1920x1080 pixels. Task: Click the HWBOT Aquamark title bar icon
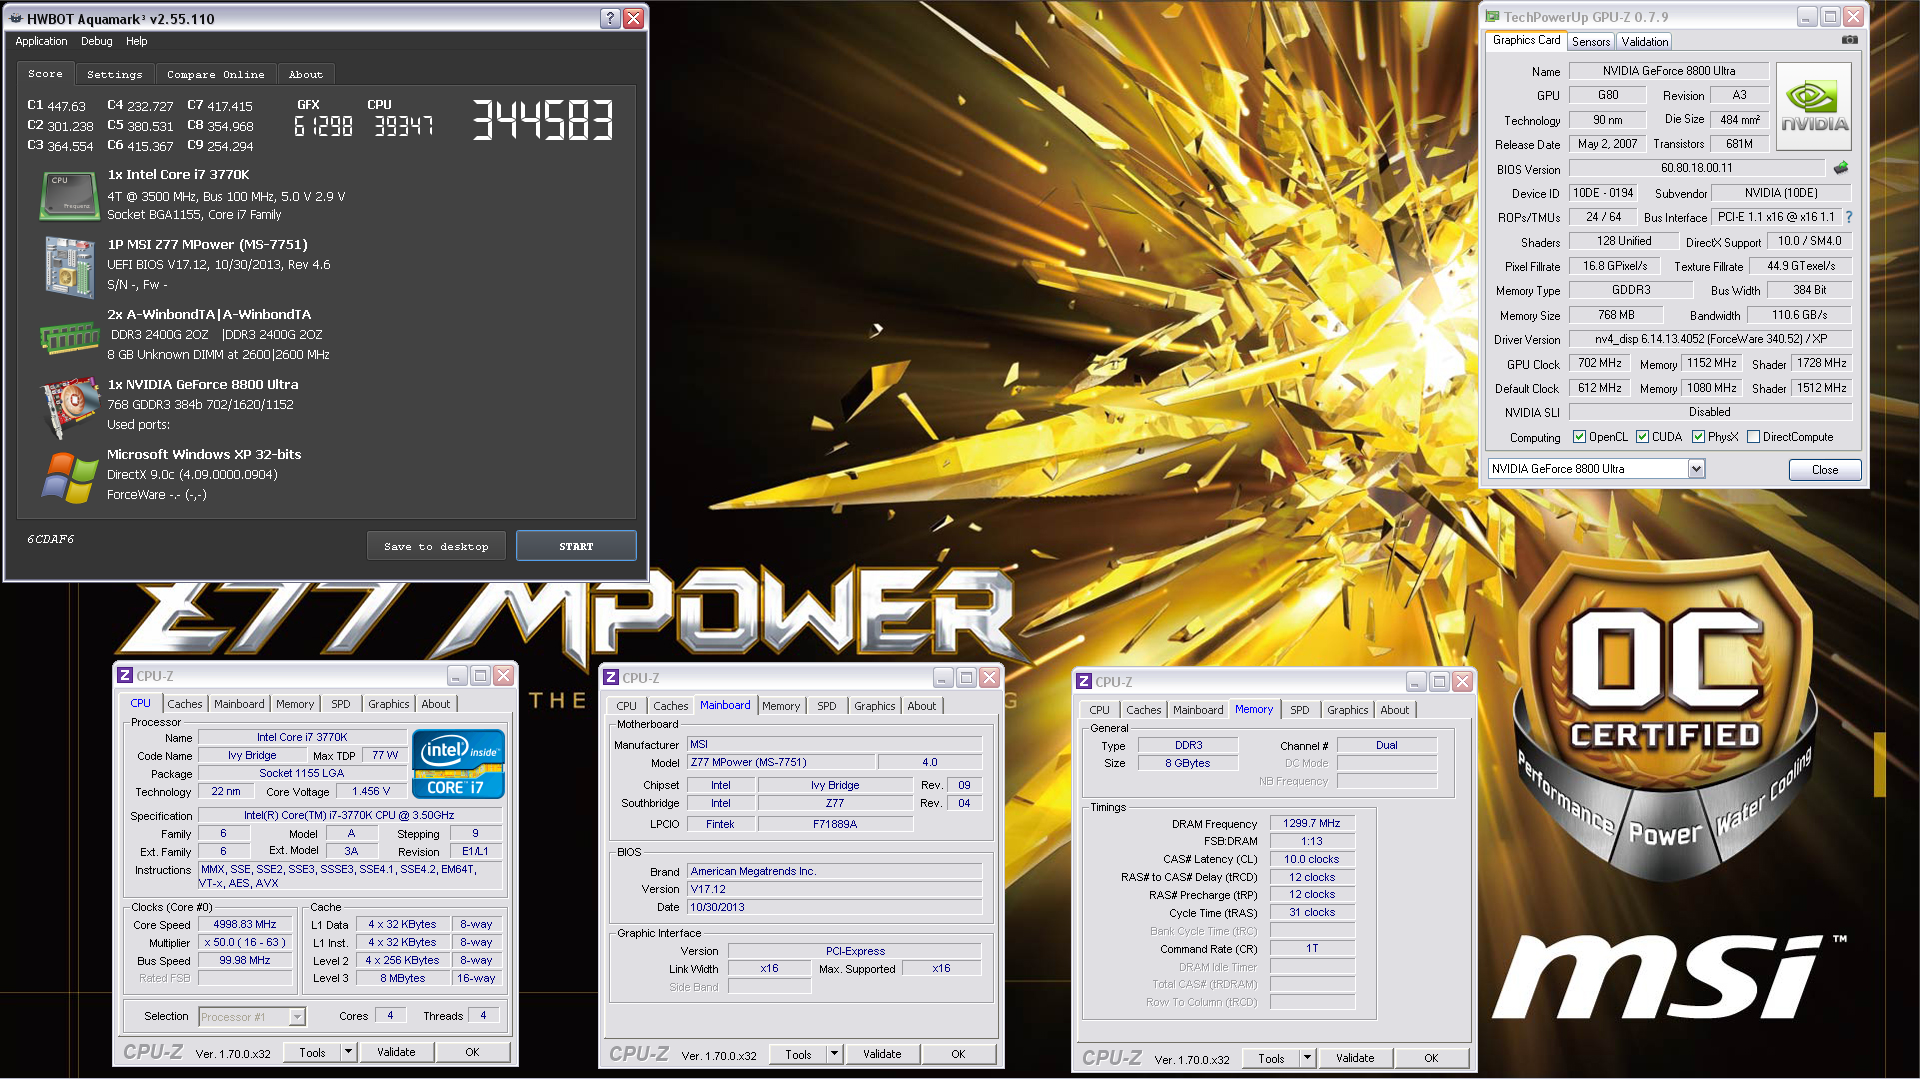pos(16,18)
